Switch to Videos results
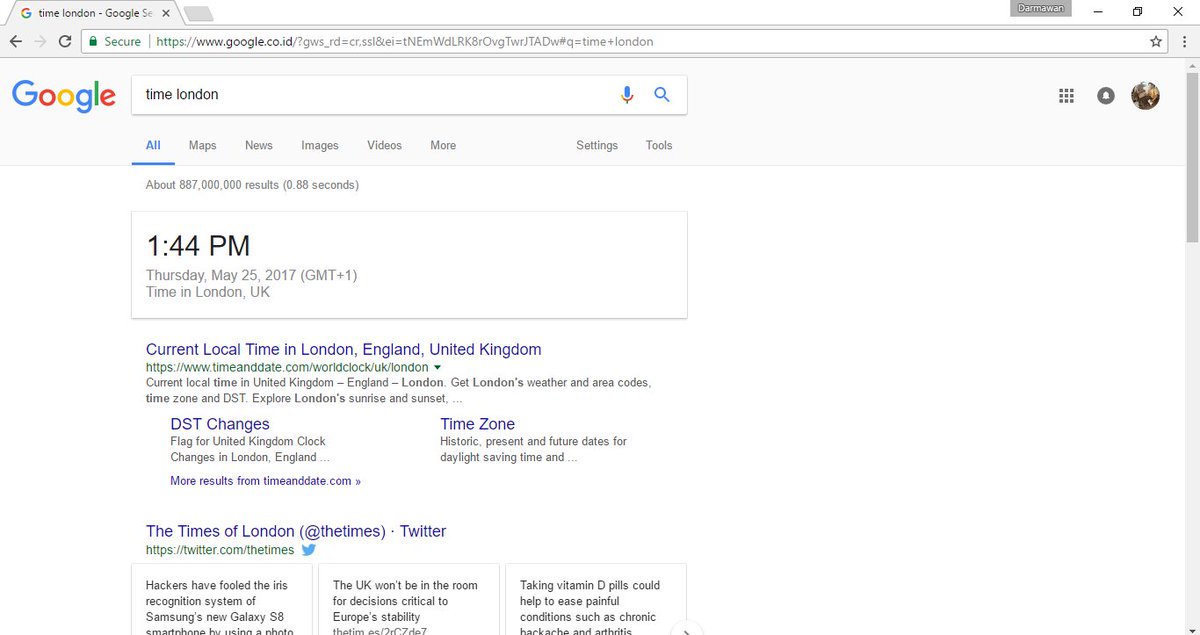 tap(384, 145)
